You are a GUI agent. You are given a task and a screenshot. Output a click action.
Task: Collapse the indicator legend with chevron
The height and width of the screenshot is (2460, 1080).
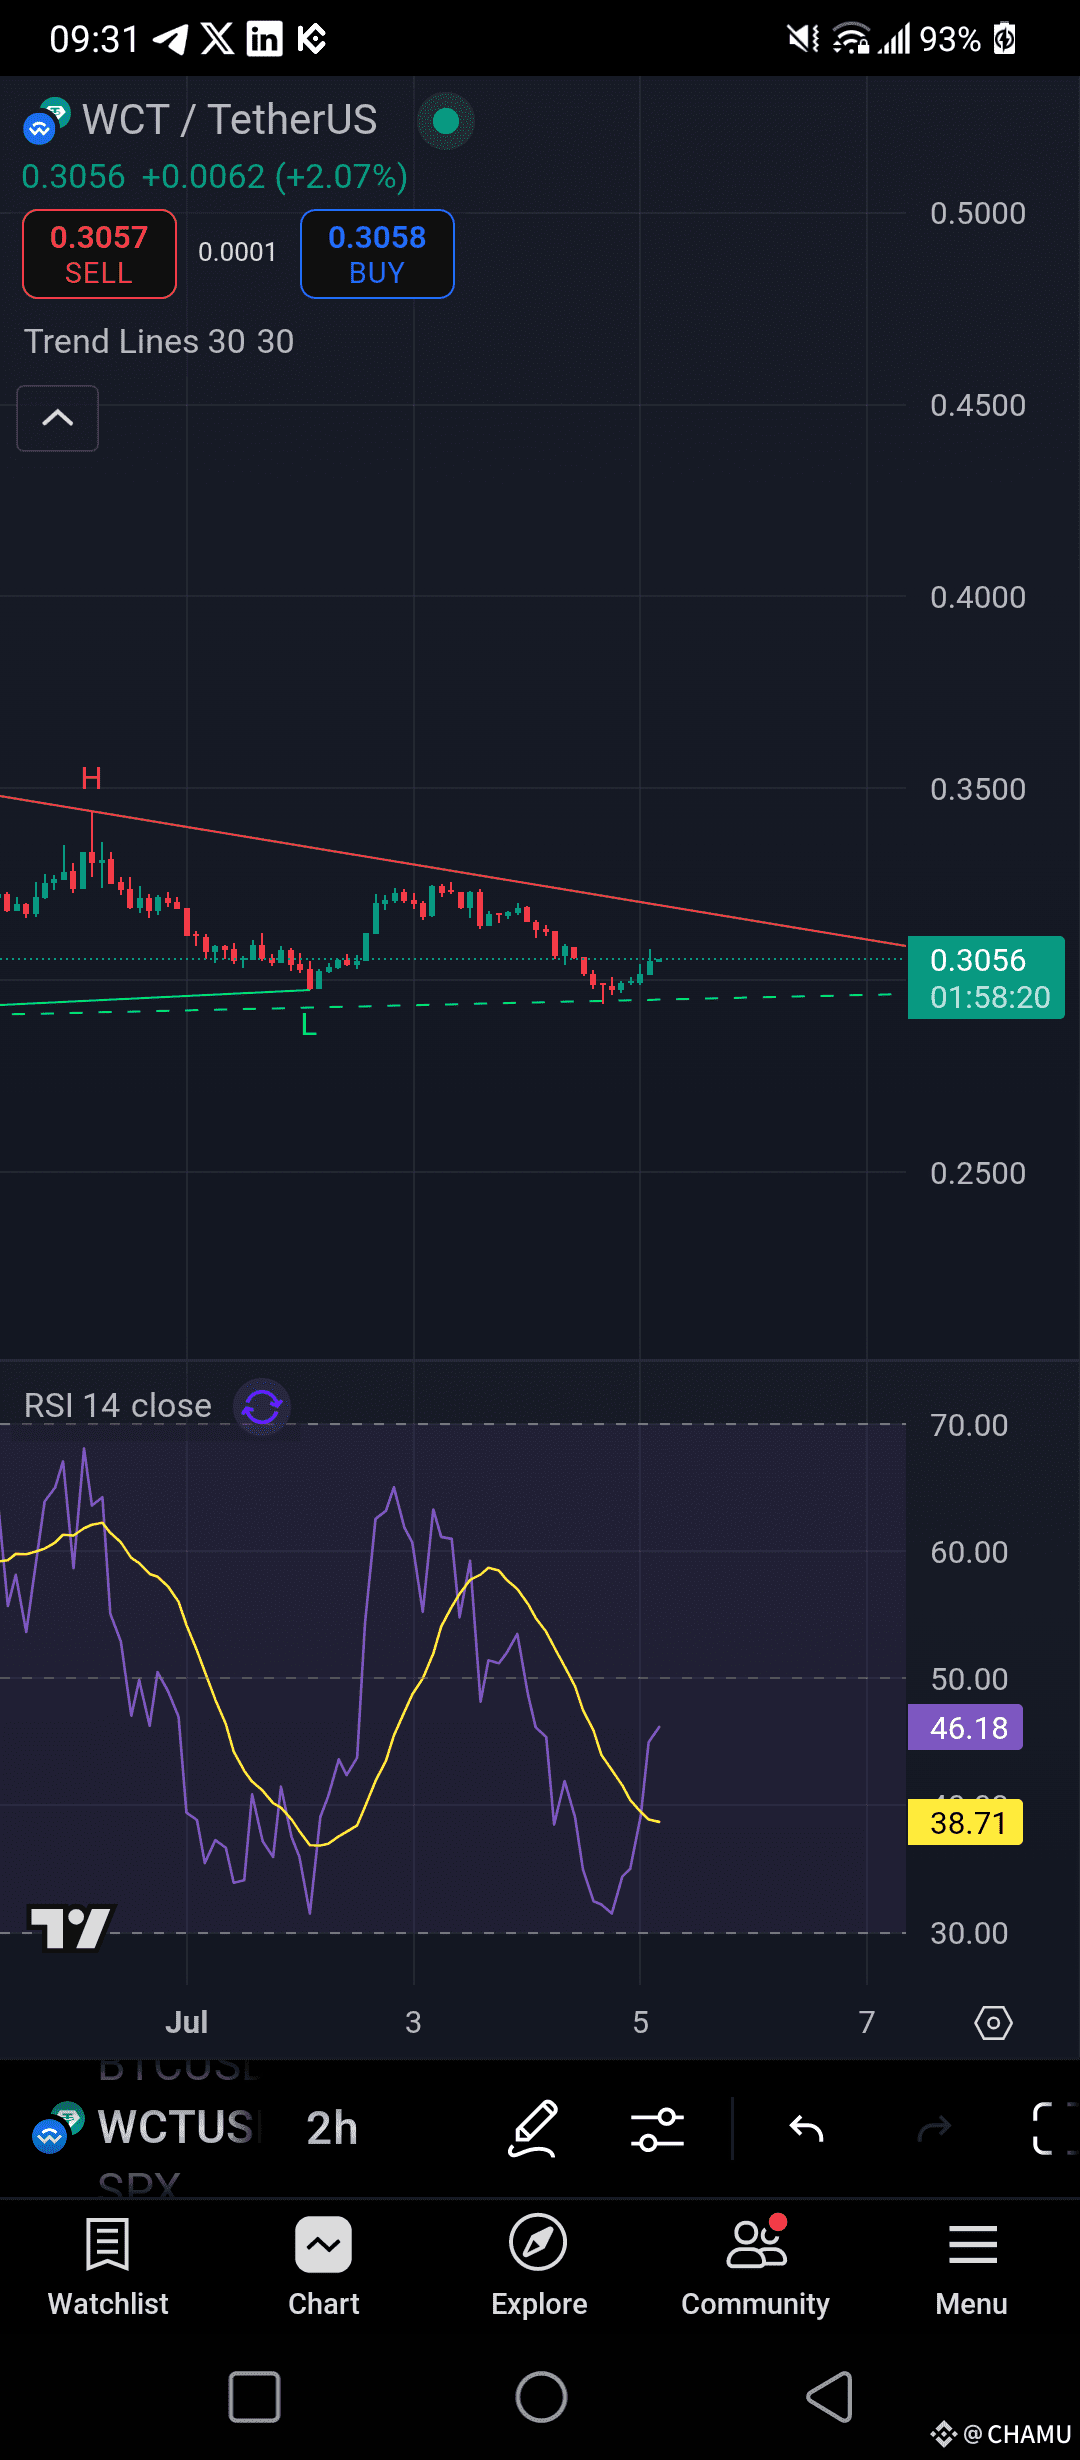[x=58, y=418]
